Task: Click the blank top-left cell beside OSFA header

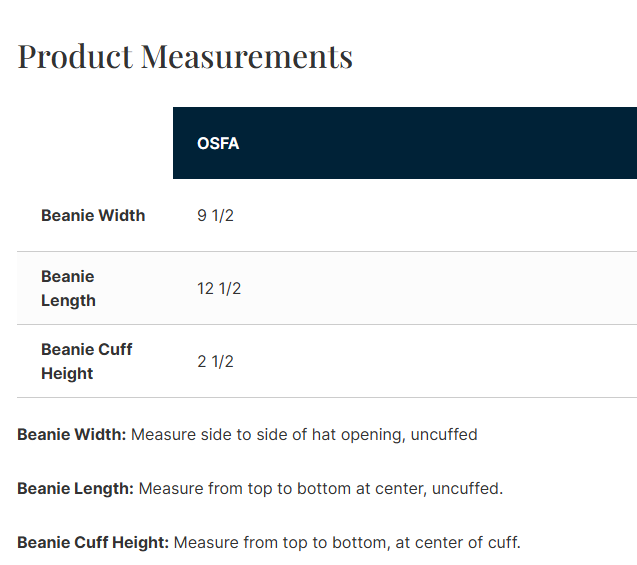Action: pyautogui.click(x=95, y=143)
